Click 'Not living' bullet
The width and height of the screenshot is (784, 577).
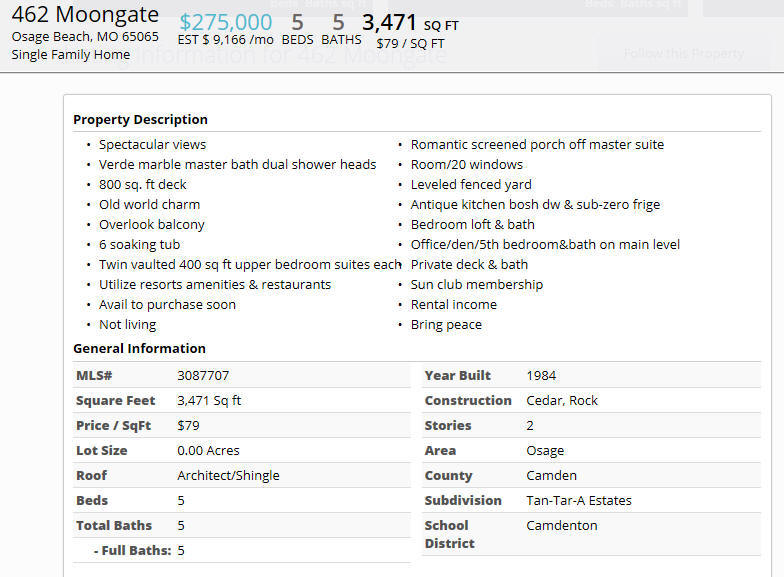(x=128, y=324)
